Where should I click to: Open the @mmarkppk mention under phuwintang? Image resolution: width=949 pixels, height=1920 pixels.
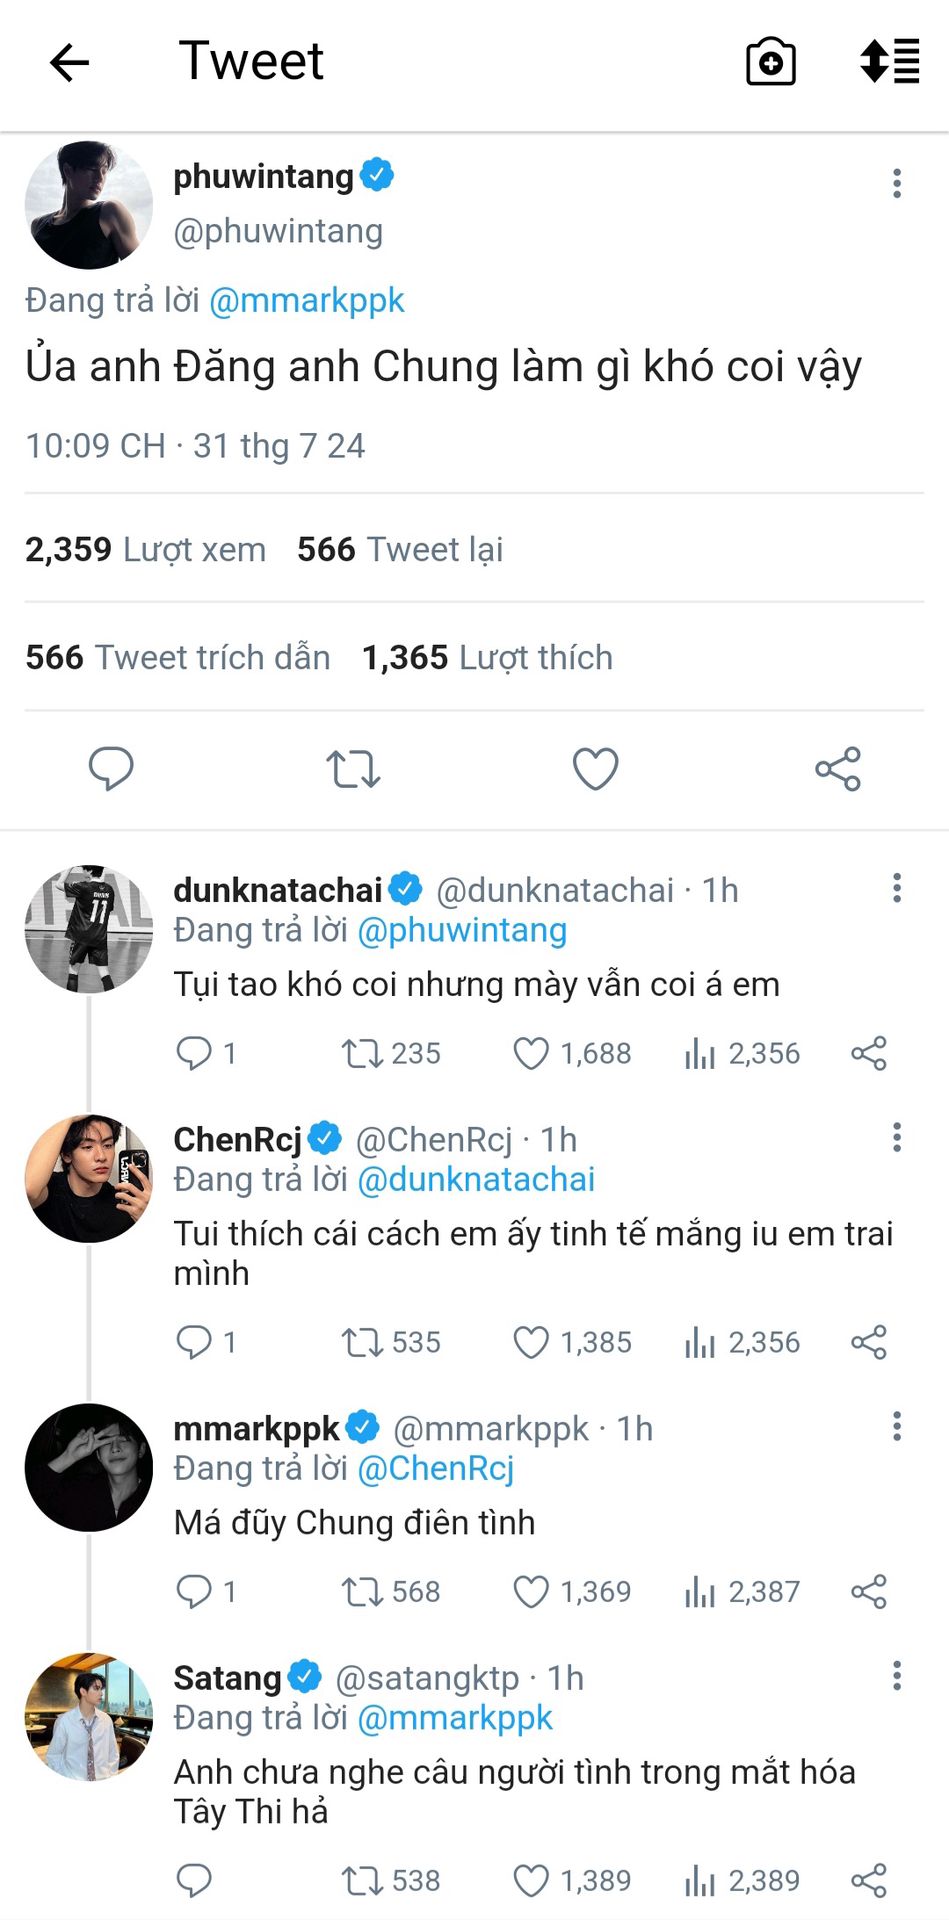tap(306, 300)
